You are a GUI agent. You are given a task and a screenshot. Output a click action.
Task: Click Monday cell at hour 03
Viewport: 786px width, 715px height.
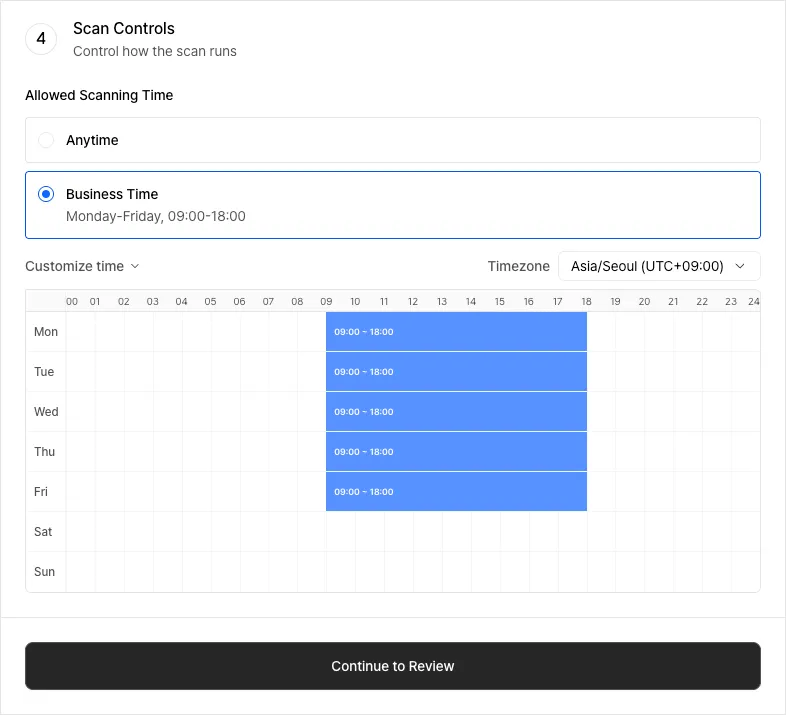[x=167, y=332]
